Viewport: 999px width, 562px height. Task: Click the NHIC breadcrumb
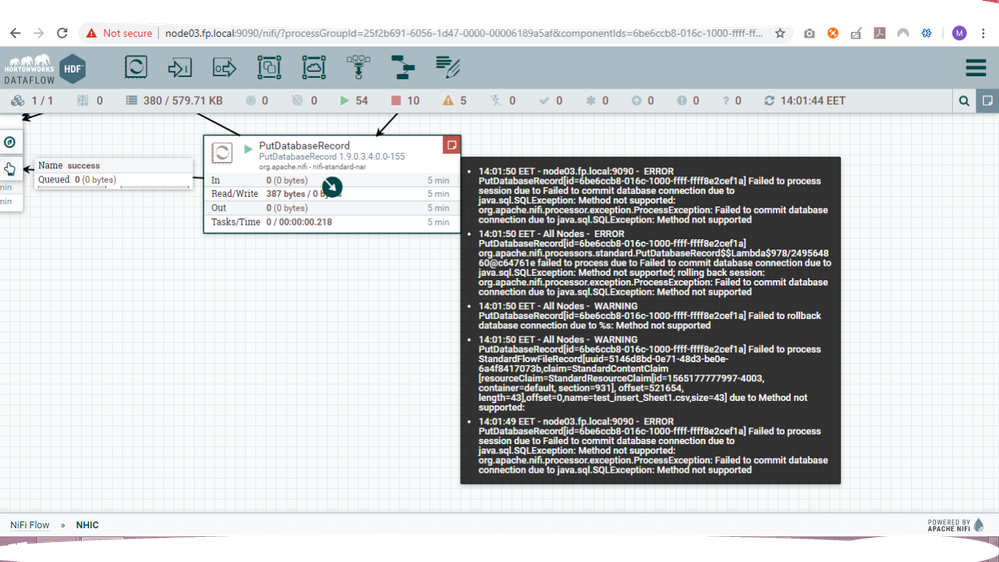pos(87,525)
